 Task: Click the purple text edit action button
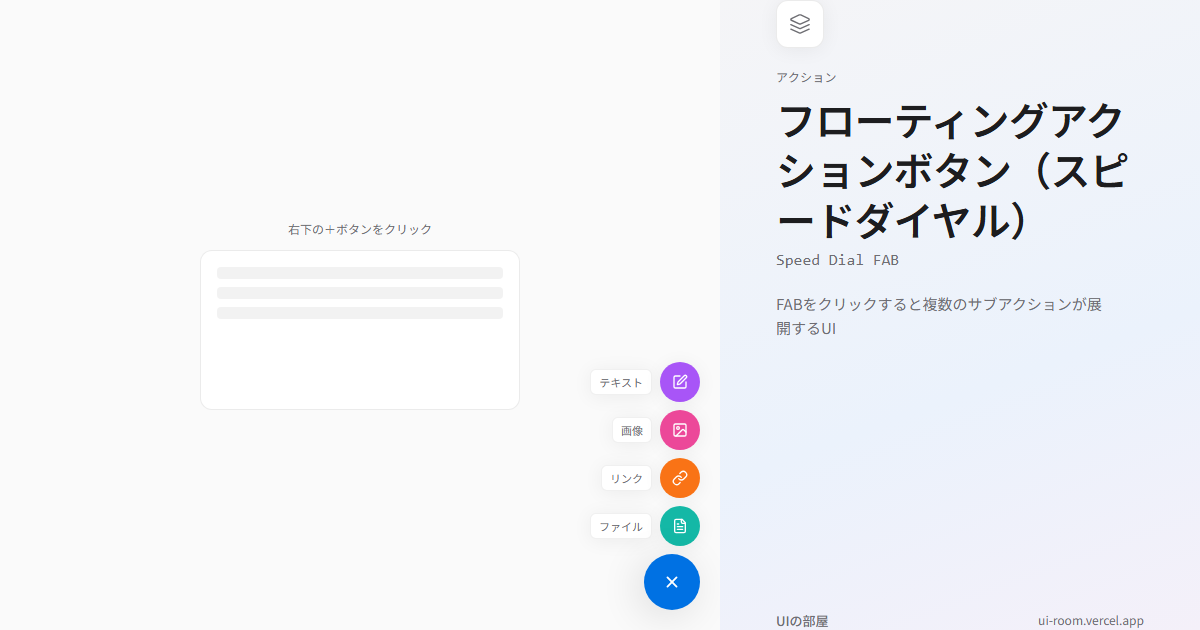(x=680, y=382)
